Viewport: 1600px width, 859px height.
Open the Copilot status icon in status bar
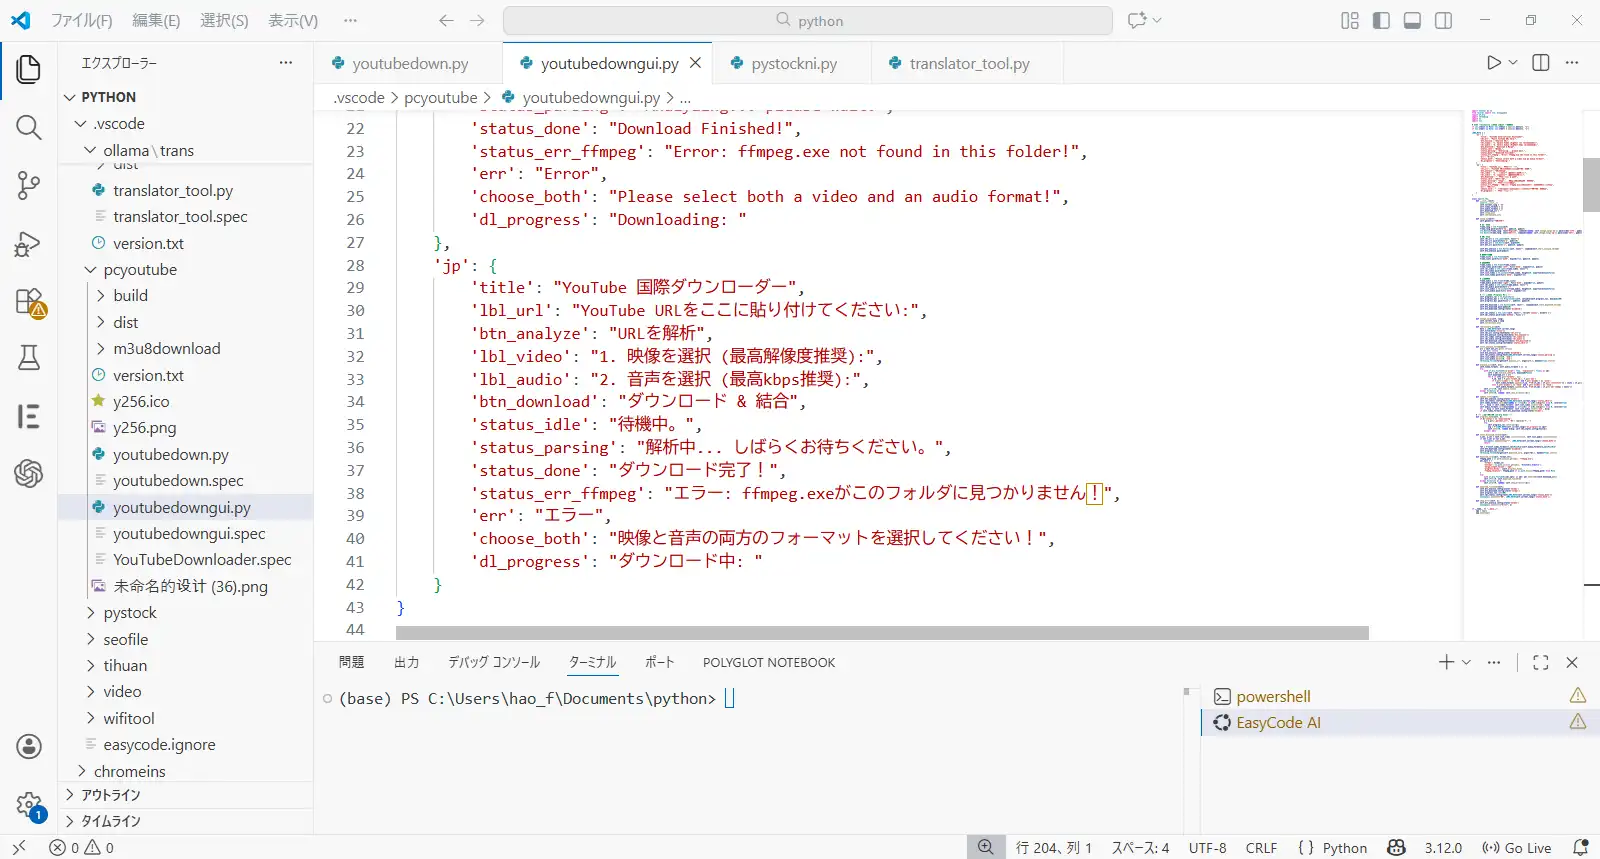click(1396, 847)
